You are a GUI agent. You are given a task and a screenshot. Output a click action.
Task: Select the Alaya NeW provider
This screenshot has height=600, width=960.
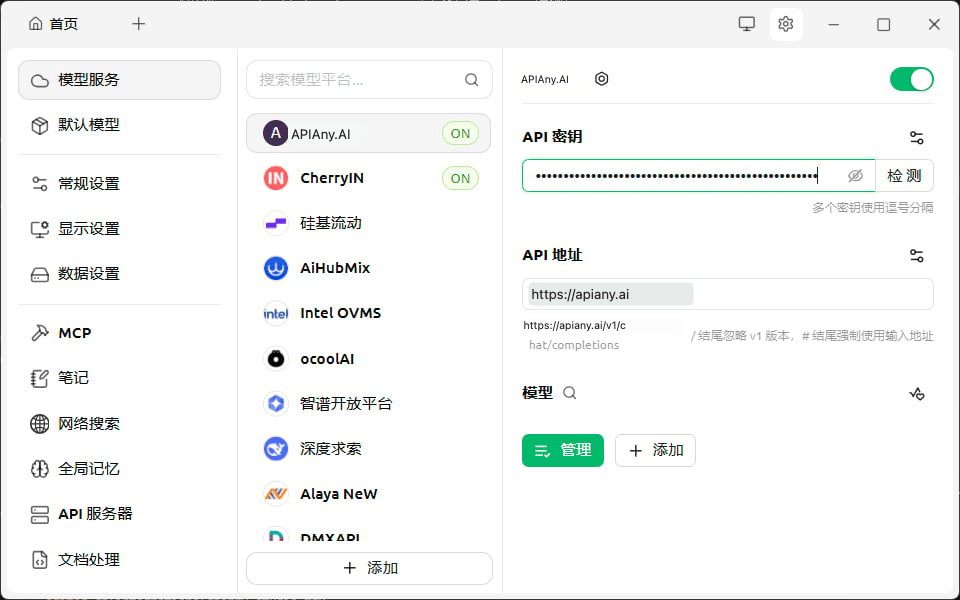369,494
